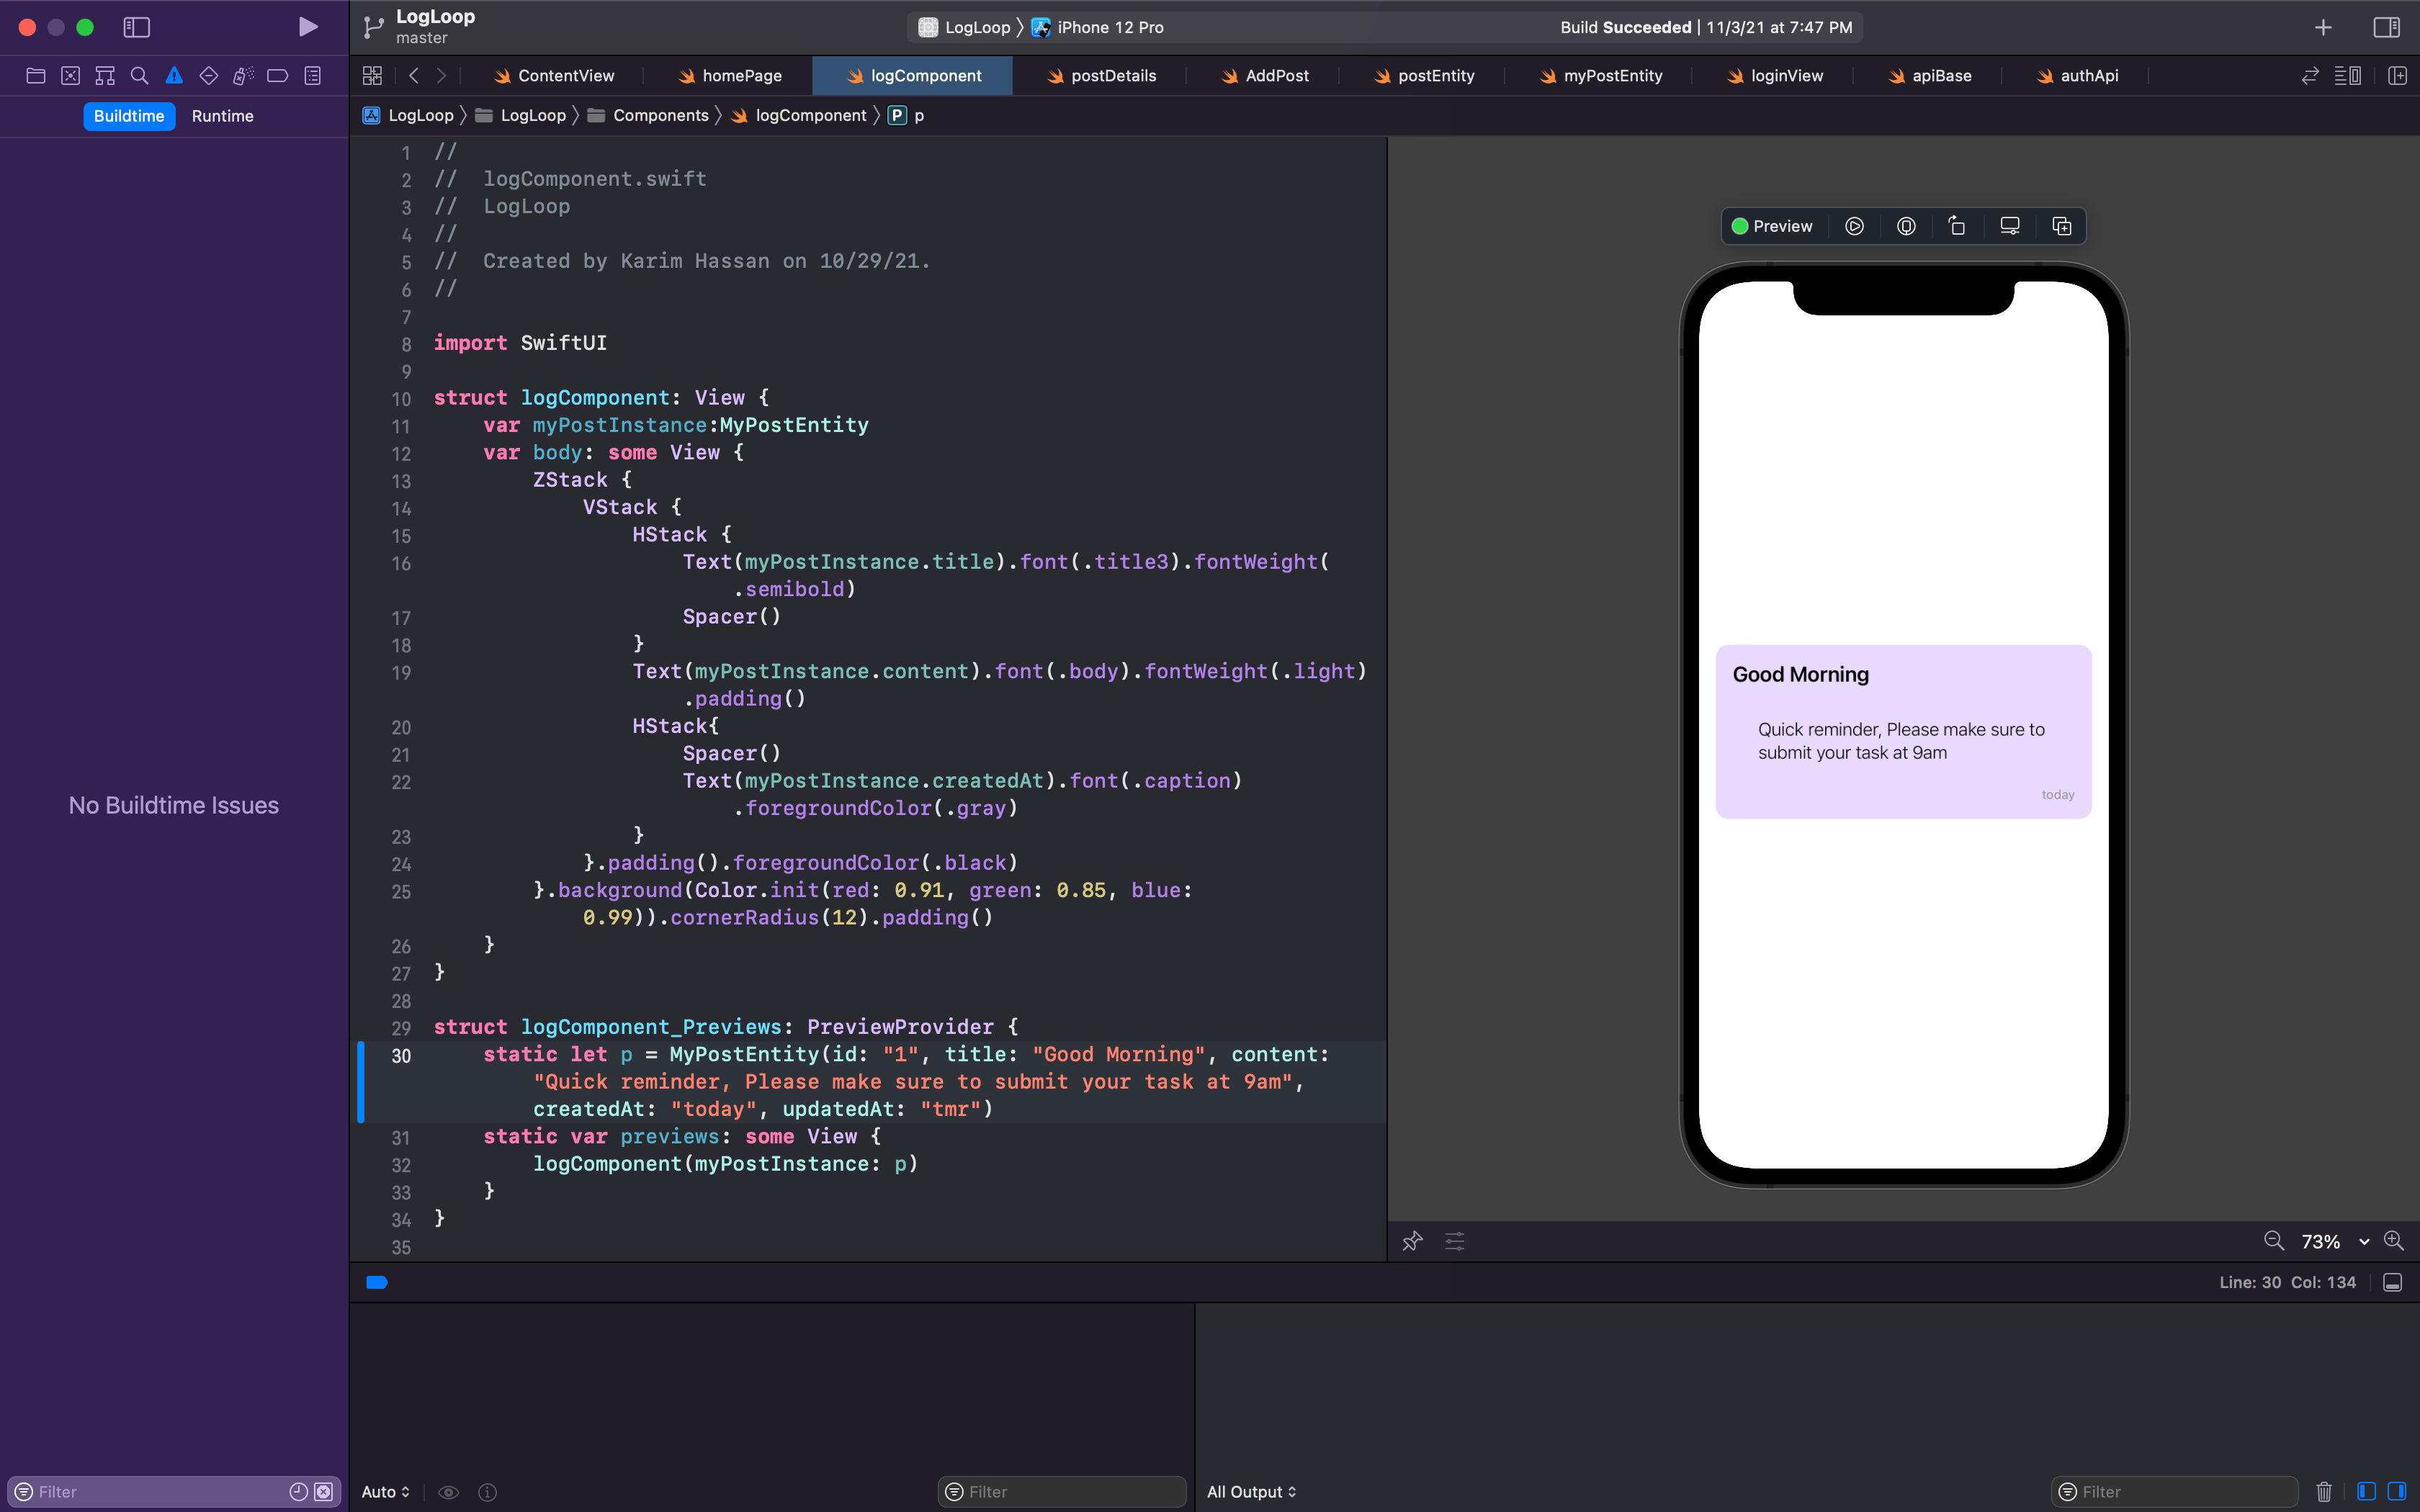This screenshot has width=2420, height=1512.
Task: Switch to the postEntity tab
Action: (1424, 76)
